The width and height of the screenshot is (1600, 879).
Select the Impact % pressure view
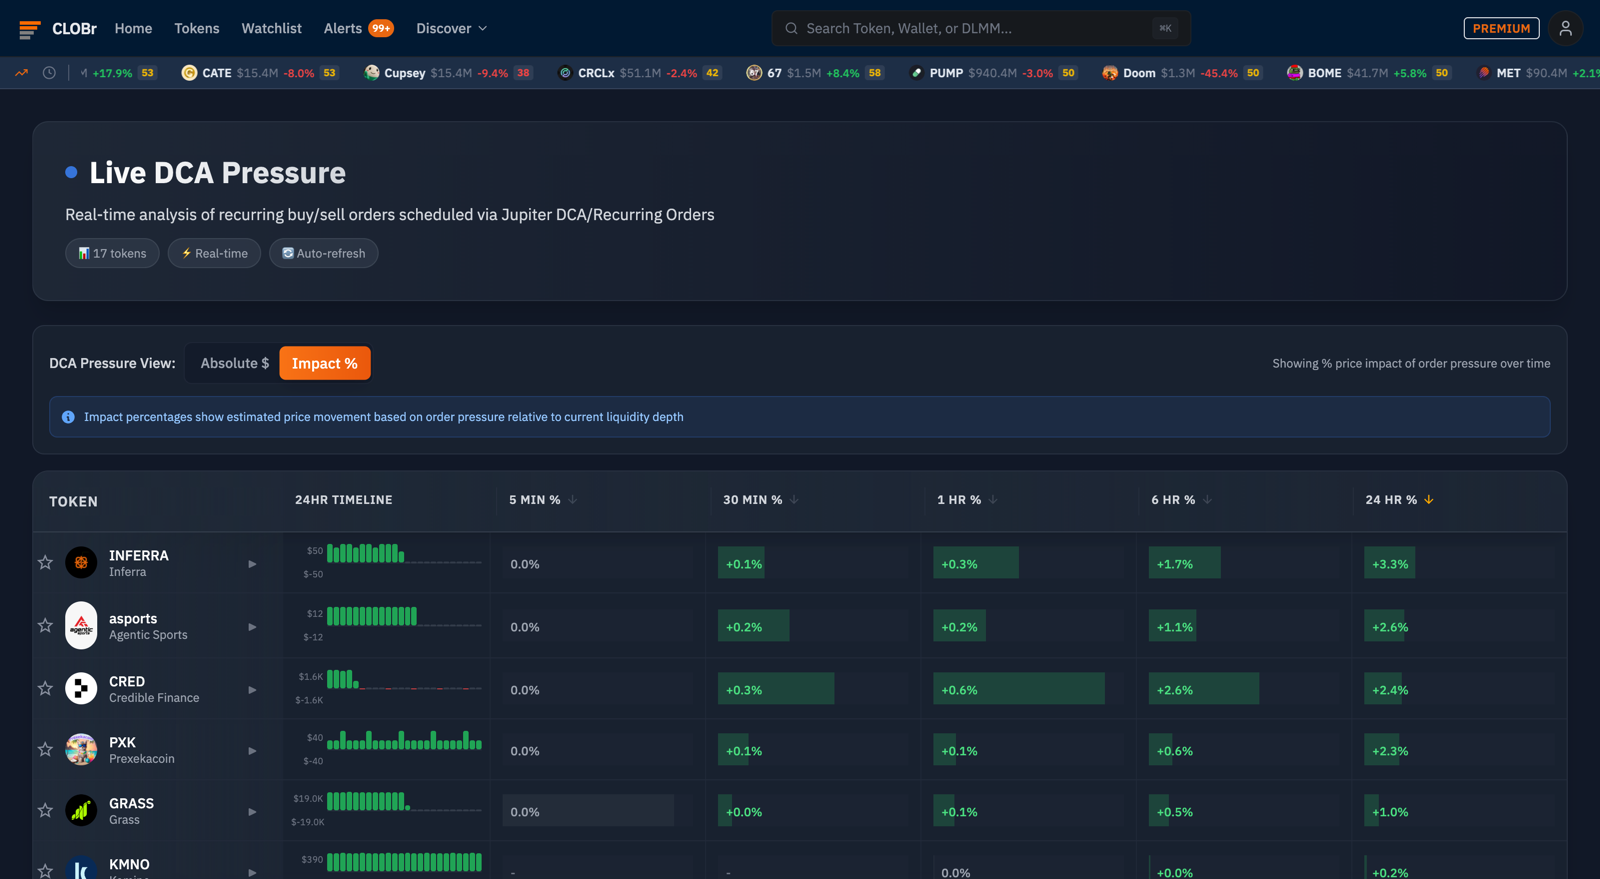tap(324, 363)
